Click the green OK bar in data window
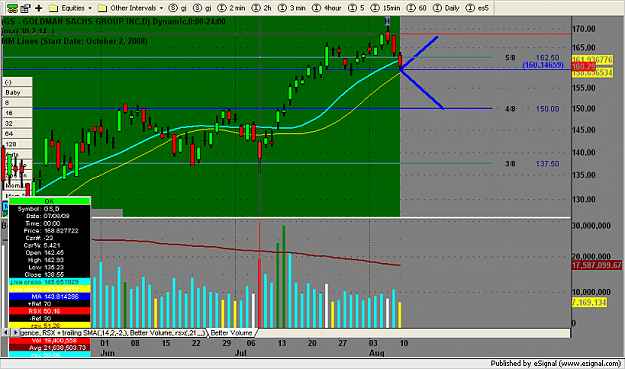The height and width of the screenshot is (369, 625). (49, 201)
